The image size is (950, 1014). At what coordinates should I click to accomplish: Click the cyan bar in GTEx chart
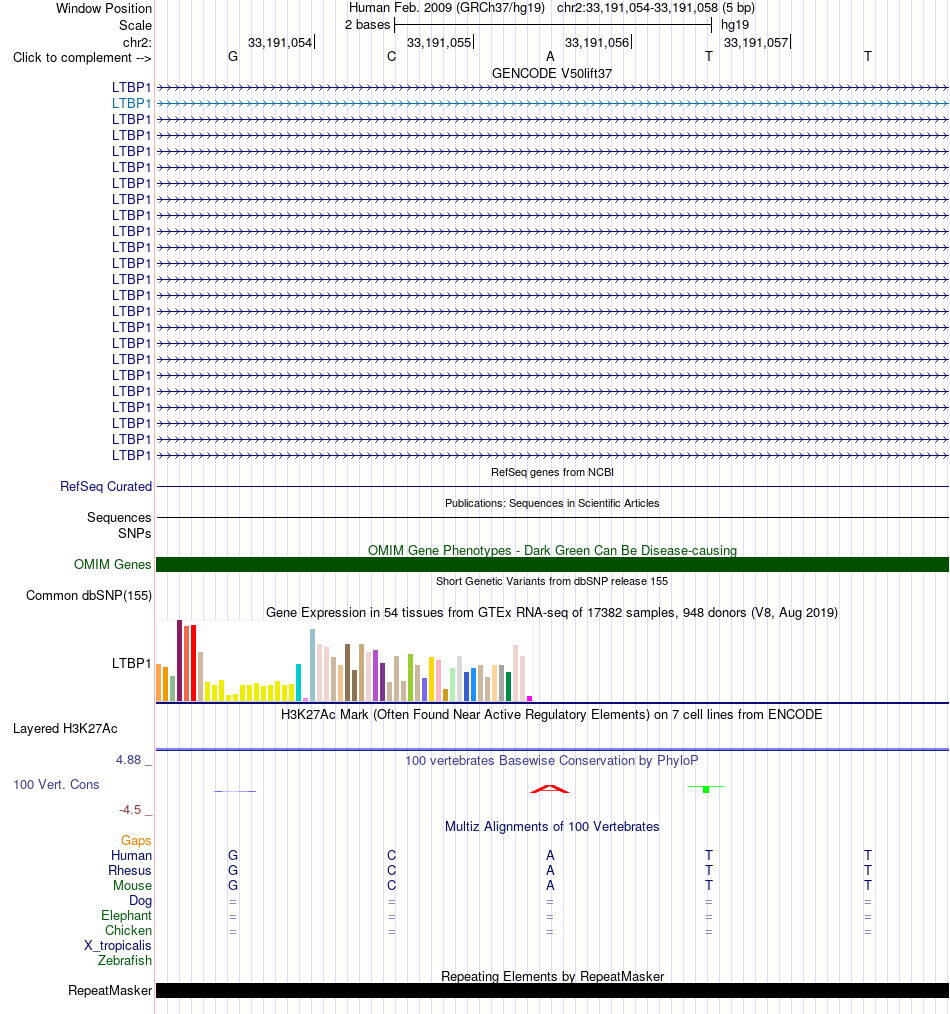(x=298, y=682)
